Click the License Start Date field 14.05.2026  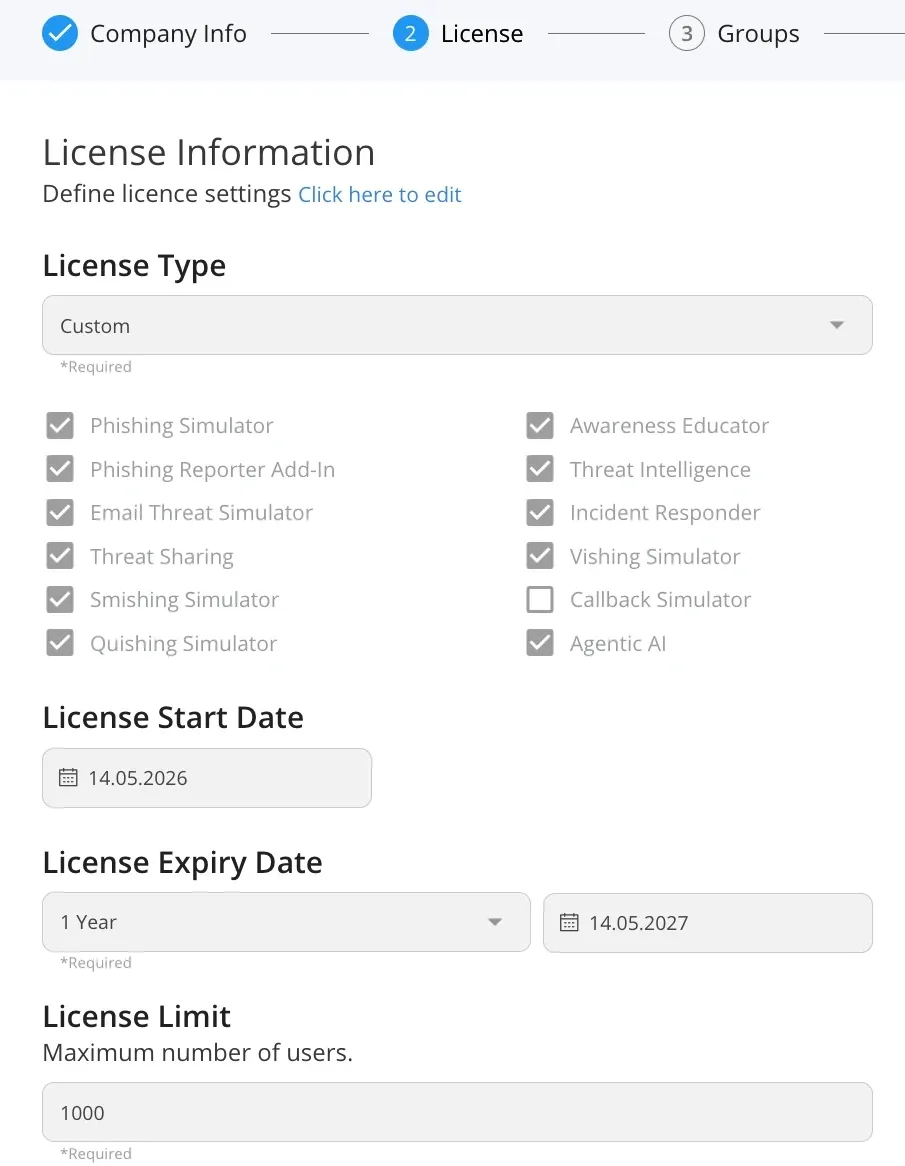(207, 778)
